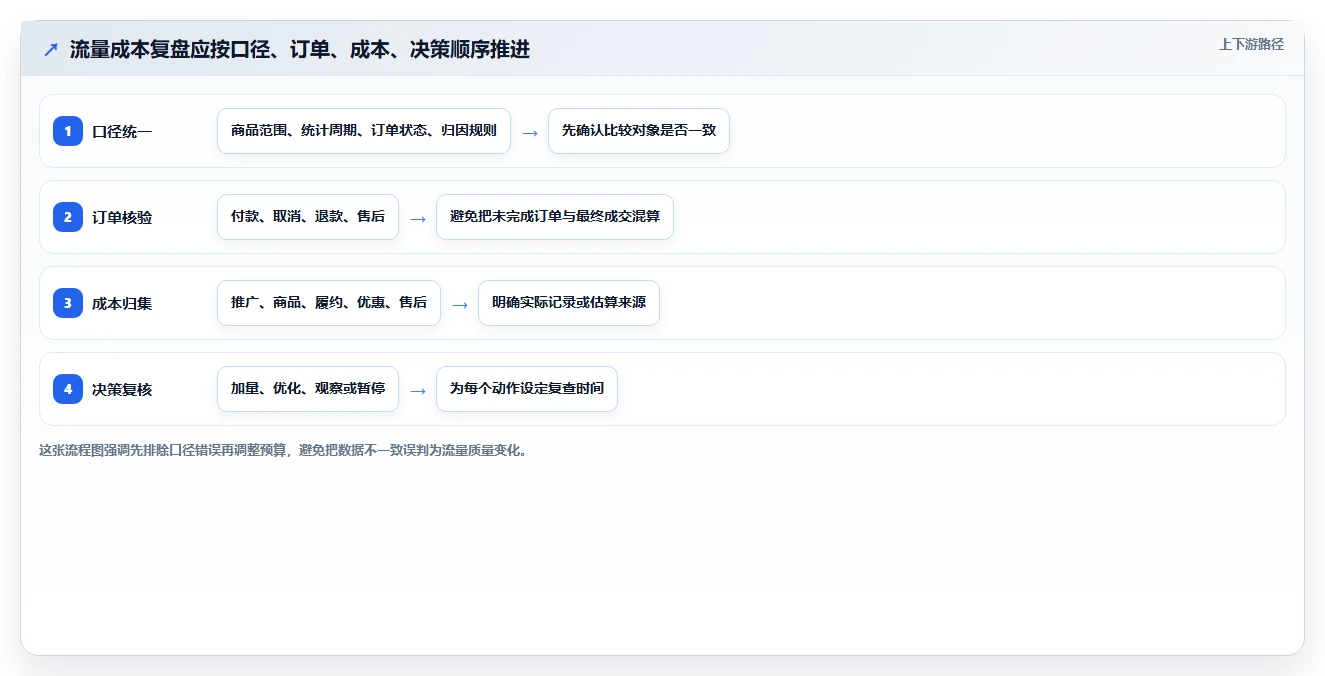The width and height of the screenshot is (1325, 676).
Task: Click the 加量、优化、观察或暂停 box
Action: [x=308, y=389]
